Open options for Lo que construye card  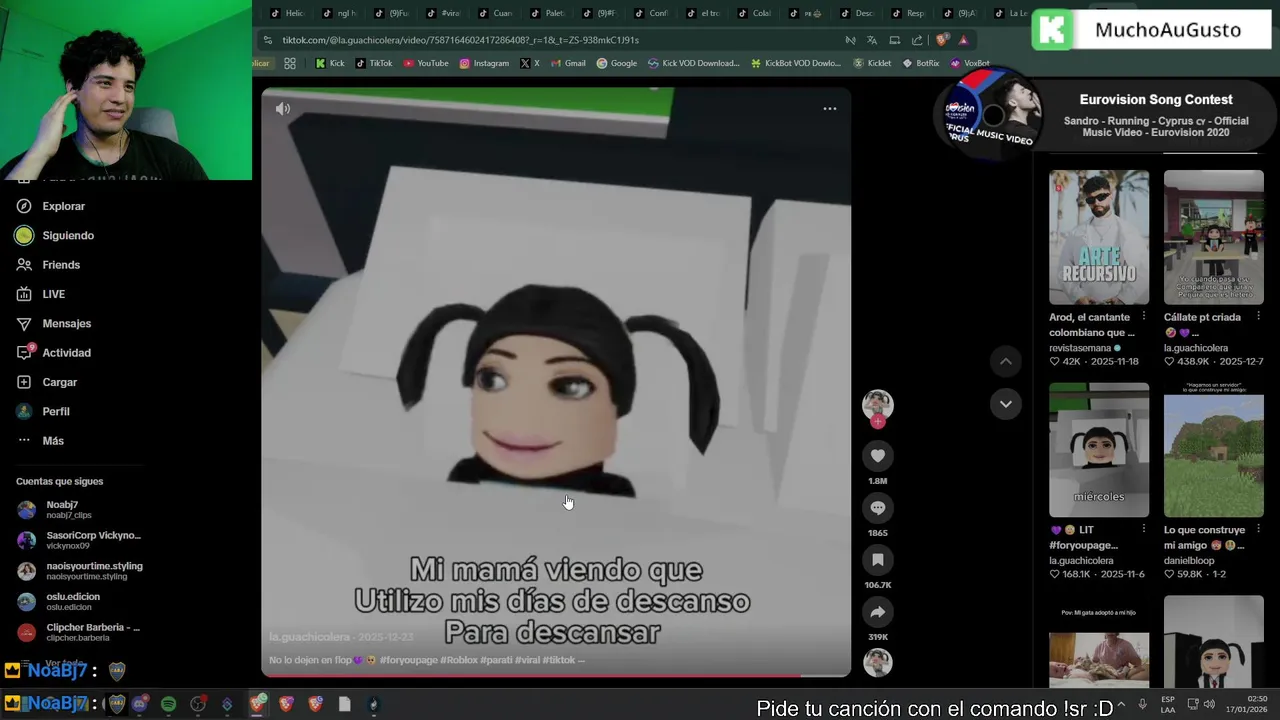(1259, 530)
